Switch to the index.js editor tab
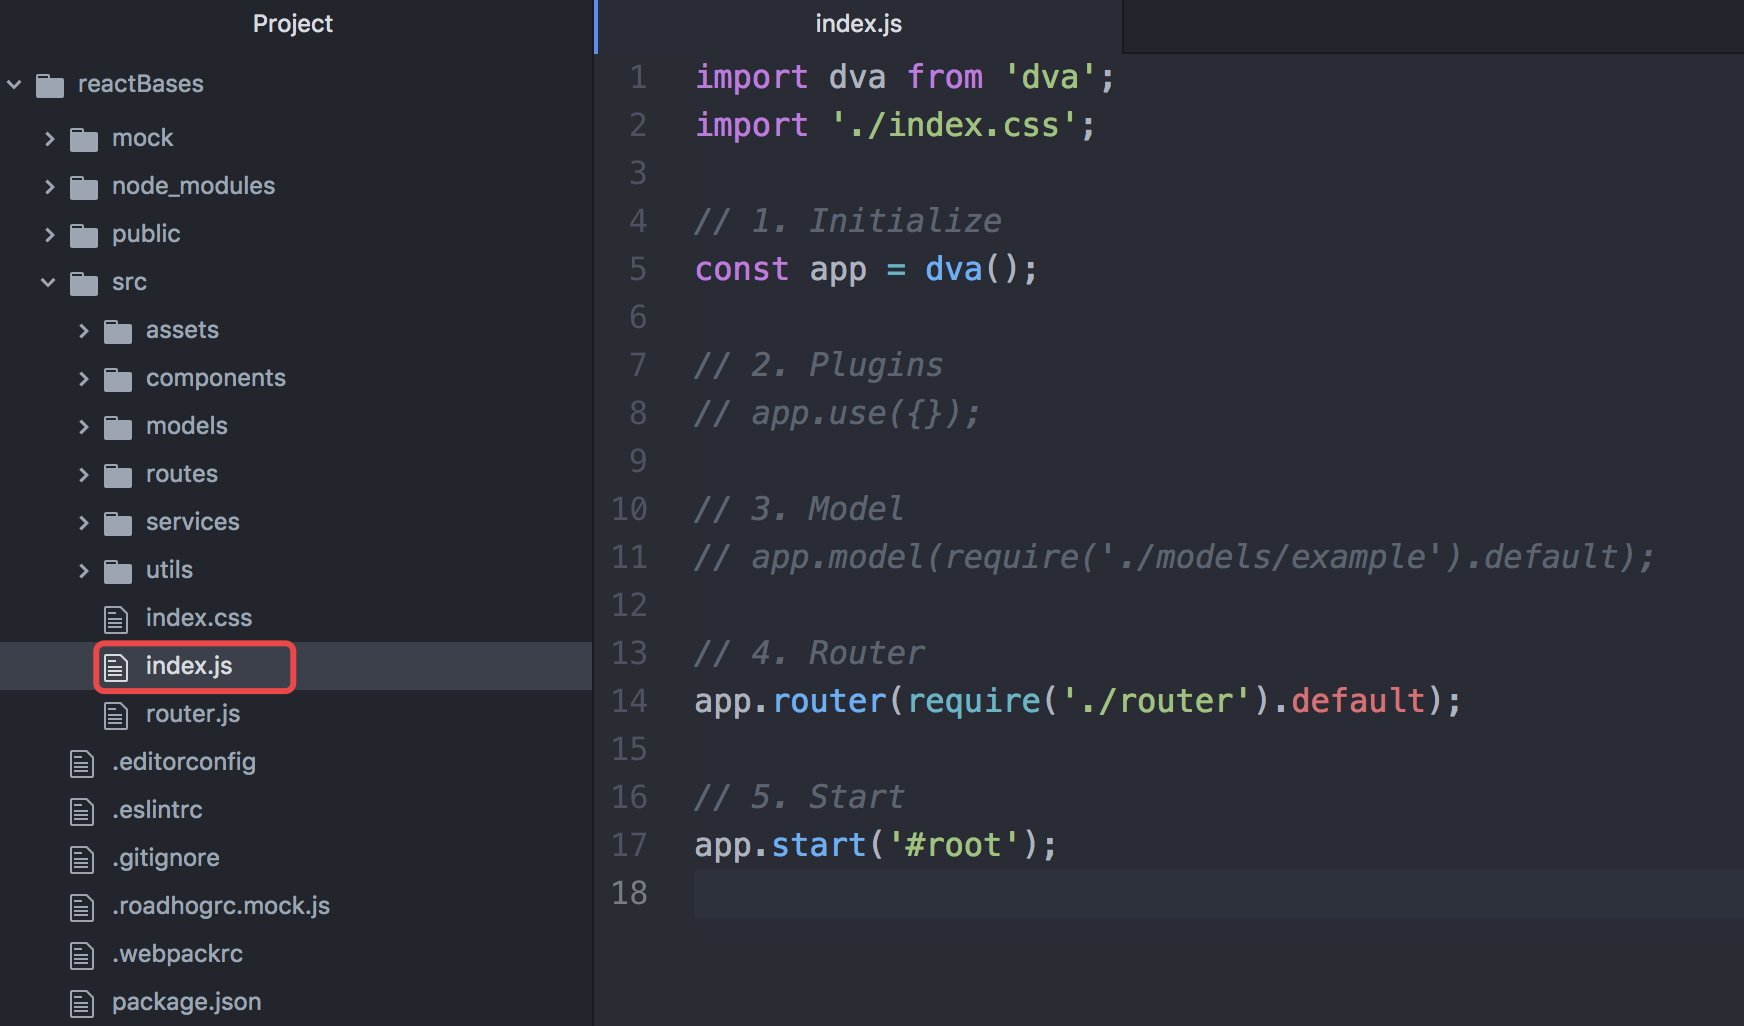Screen dimensions: 1744x1026 [857, 23]
